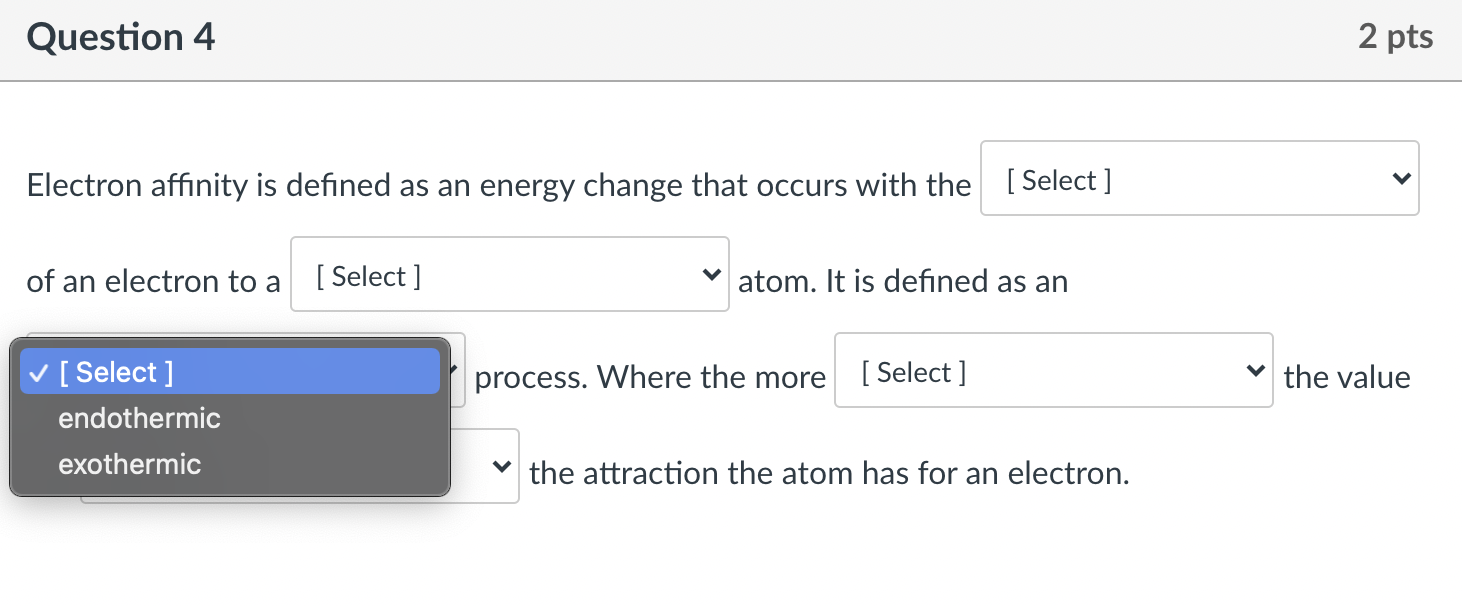Click the chevron icon on the first Select dropdown
The height and width of the screenshot is (606, 1462).
[1400, 178]
